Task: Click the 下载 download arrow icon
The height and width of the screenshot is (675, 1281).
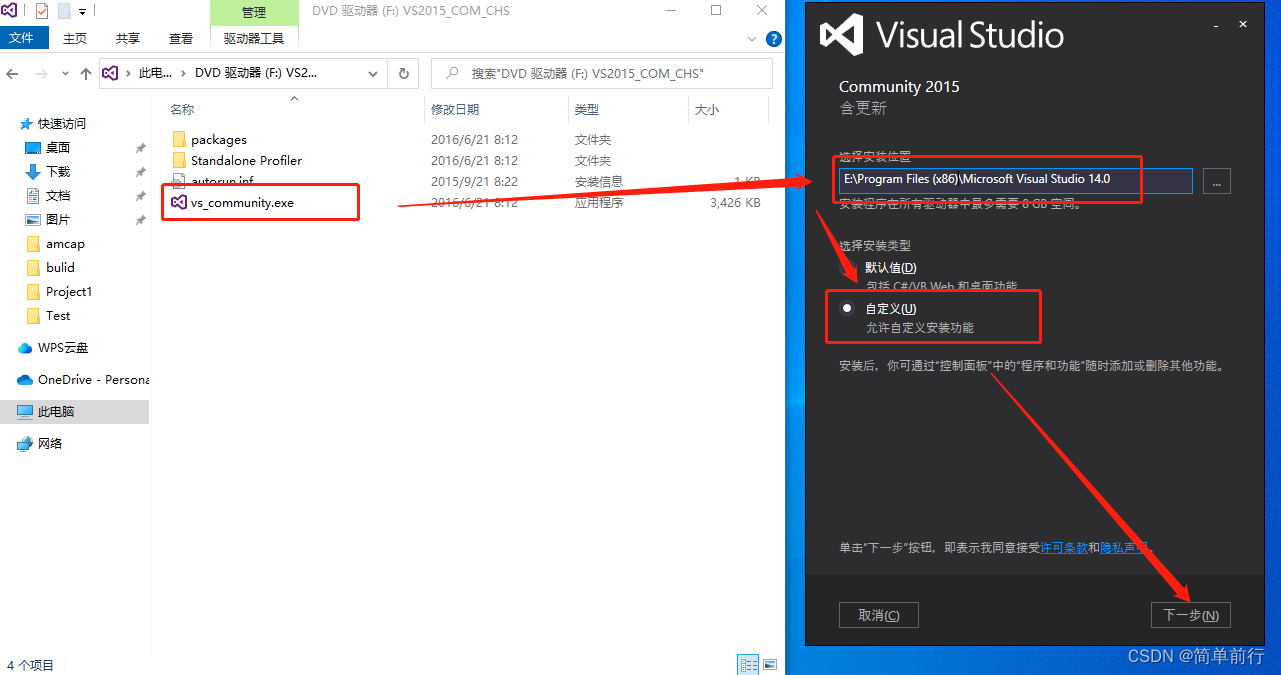Action: [x=32, y=172]
